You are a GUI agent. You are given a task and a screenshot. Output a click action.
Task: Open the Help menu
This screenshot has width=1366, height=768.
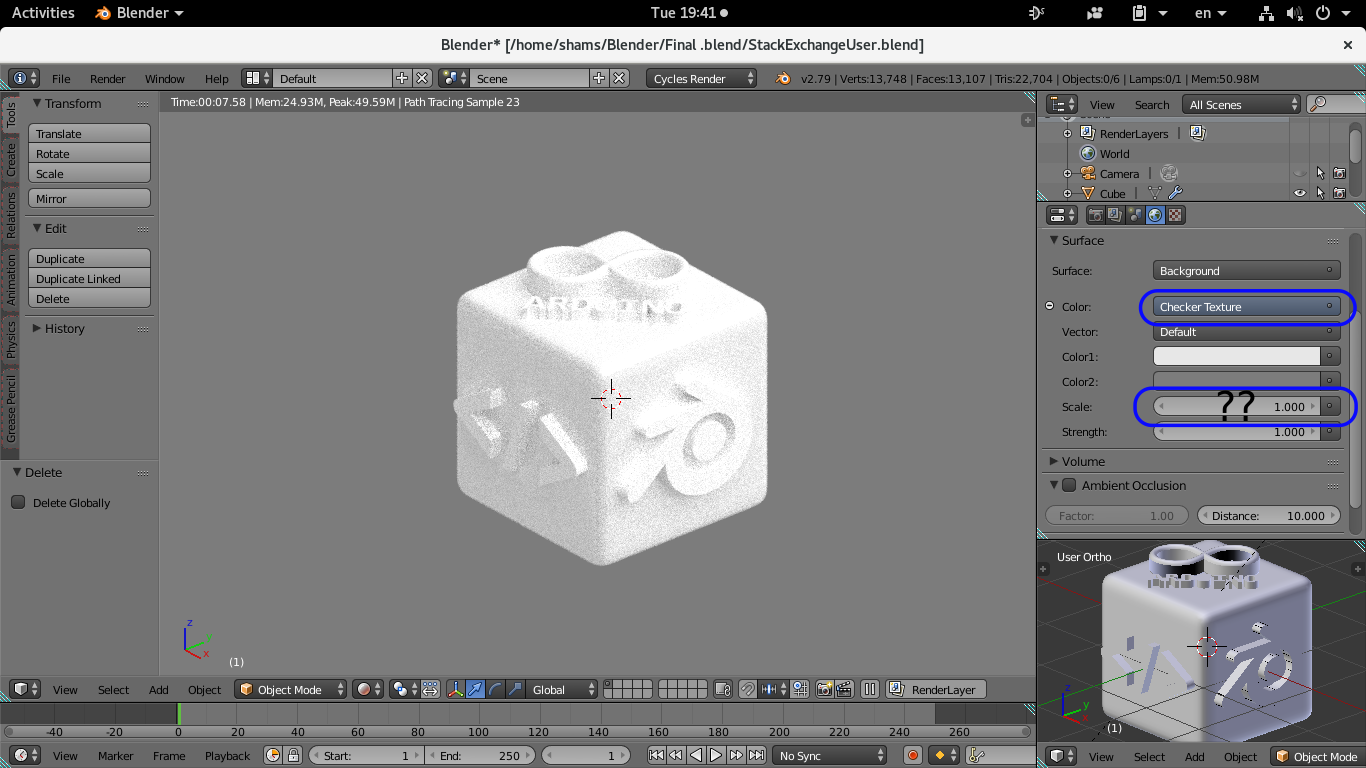point(217,78)
